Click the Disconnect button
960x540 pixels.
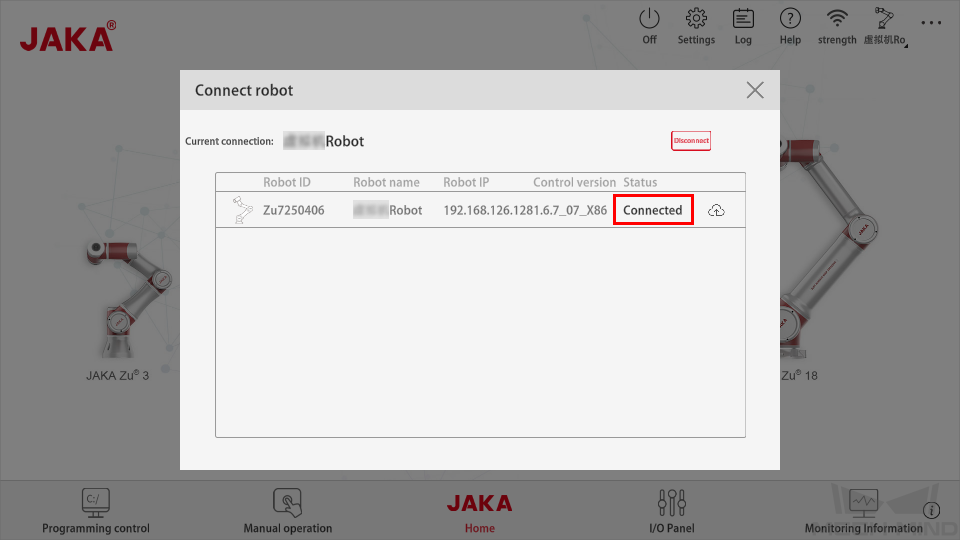click(691, 141)
